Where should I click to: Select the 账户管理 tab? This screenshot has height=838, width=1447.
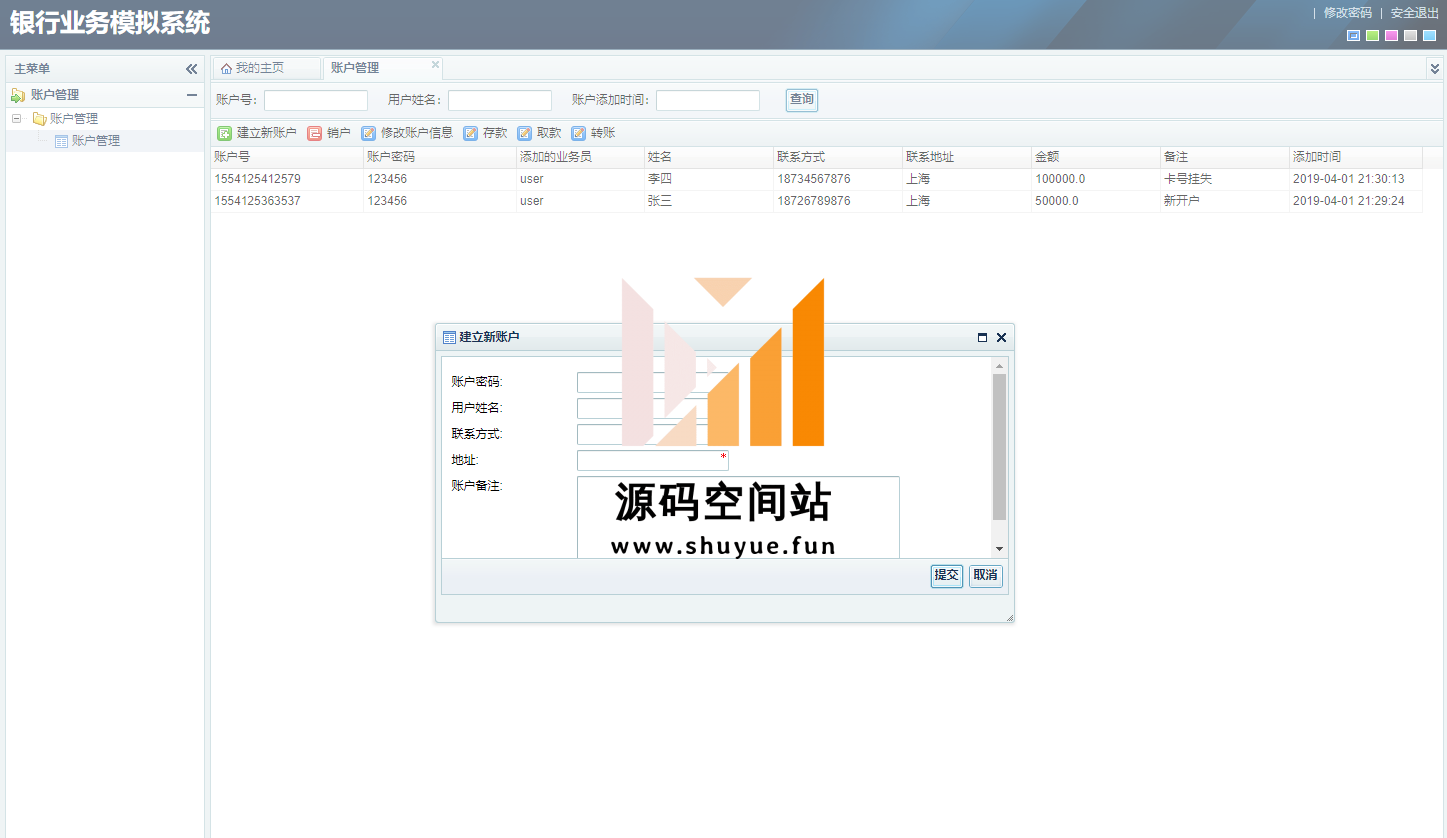click(355, 68)
